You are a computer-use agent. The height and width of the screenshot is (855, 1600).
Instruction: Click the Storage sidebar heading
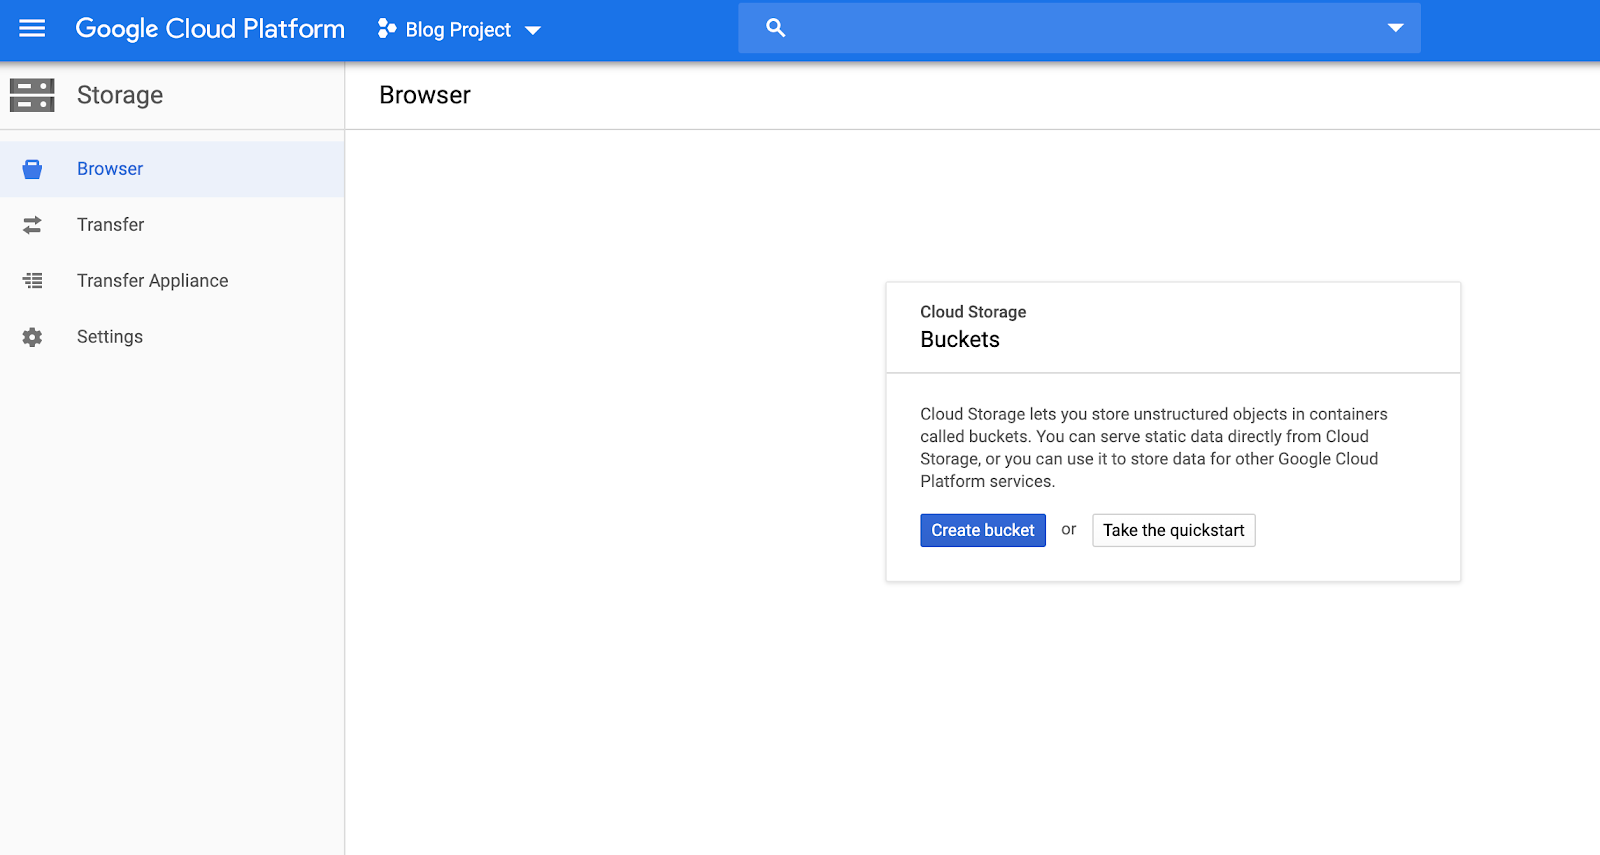coord(120,95)
